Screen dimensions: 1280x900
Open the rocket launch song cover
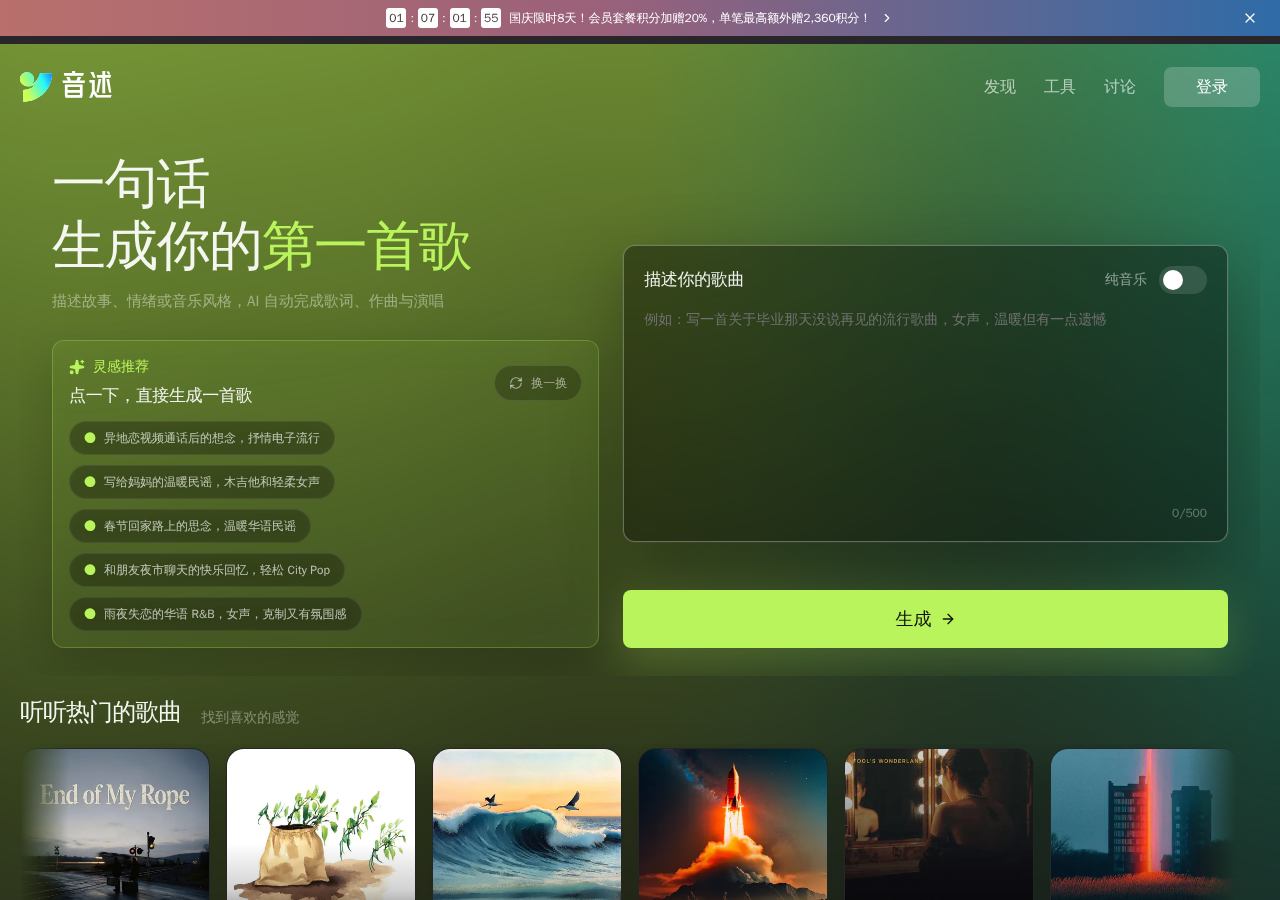[x=733, y=825]
